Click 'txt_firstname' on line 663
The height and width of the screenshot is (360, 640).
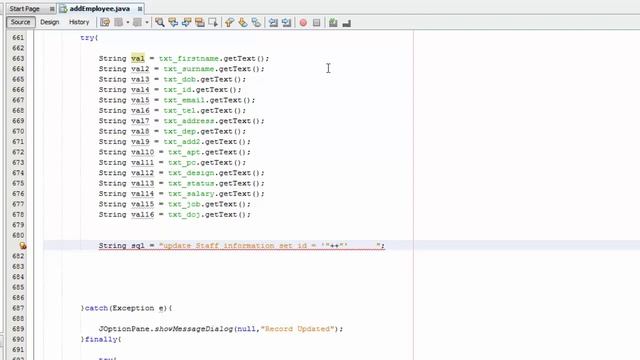pos(189,58)
